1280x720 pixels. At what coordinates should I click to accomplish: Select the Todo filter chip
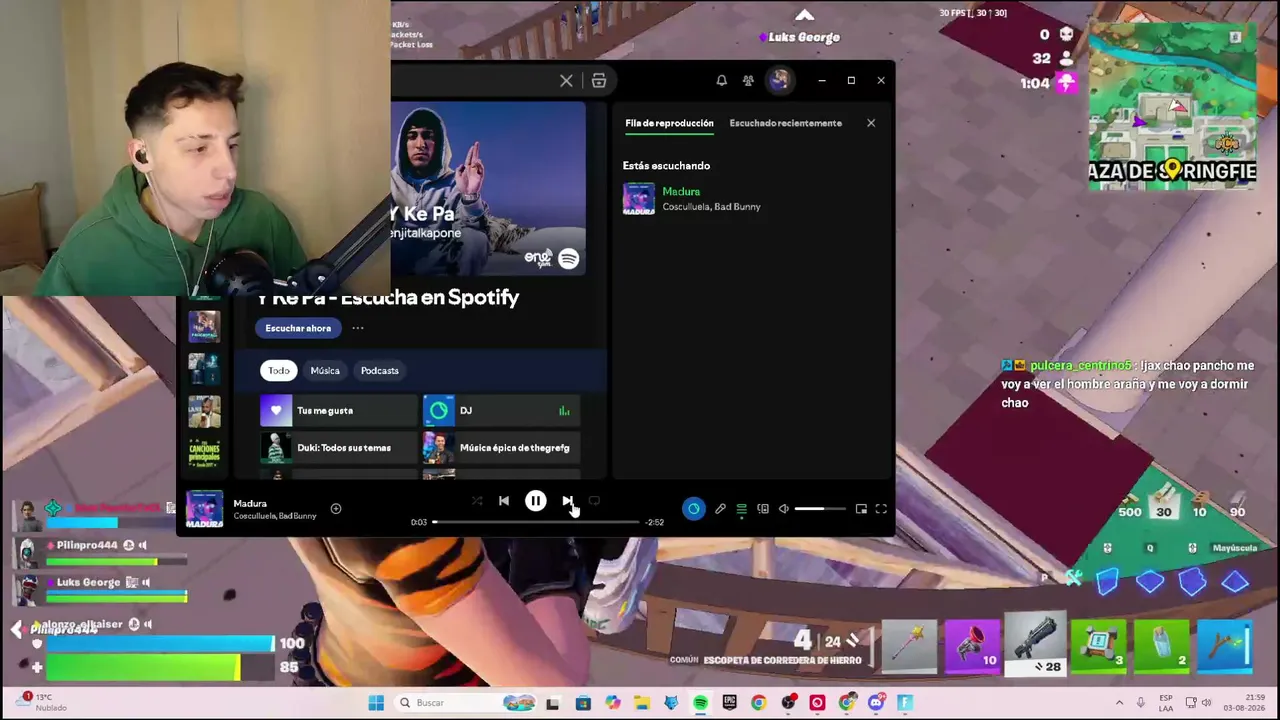(278, 371)
